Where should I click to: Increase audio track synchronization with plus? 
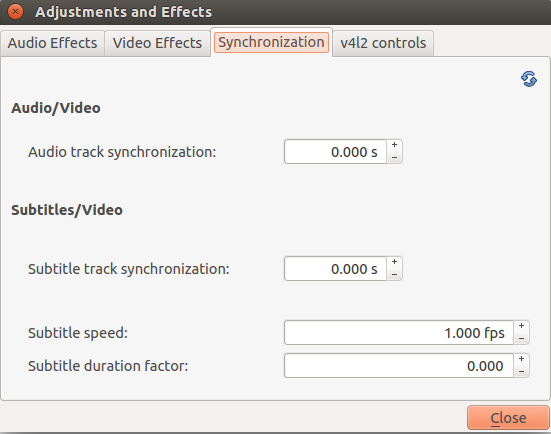click(395, 145)
